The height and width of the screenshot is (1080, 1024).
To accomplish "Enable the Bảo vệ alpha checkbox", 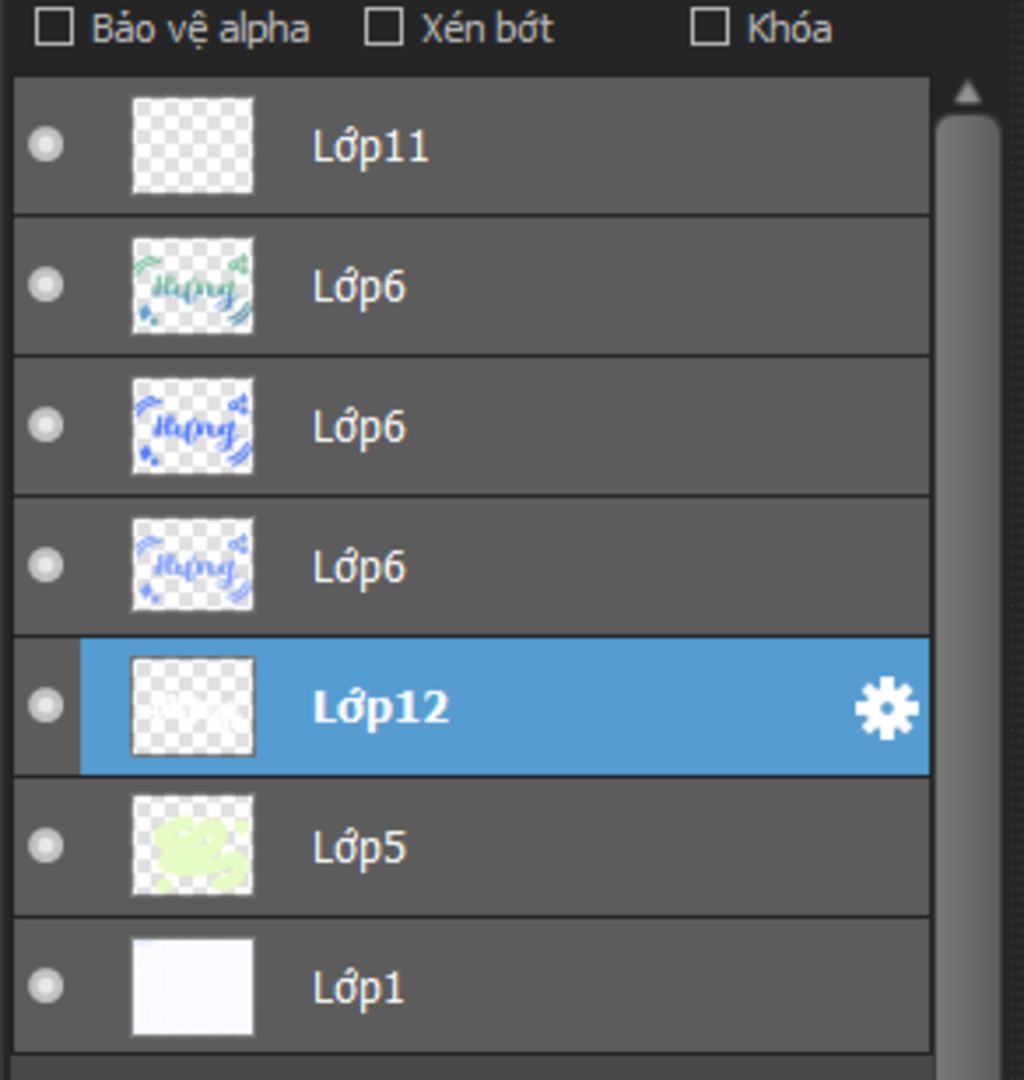I will click(54, 28).
